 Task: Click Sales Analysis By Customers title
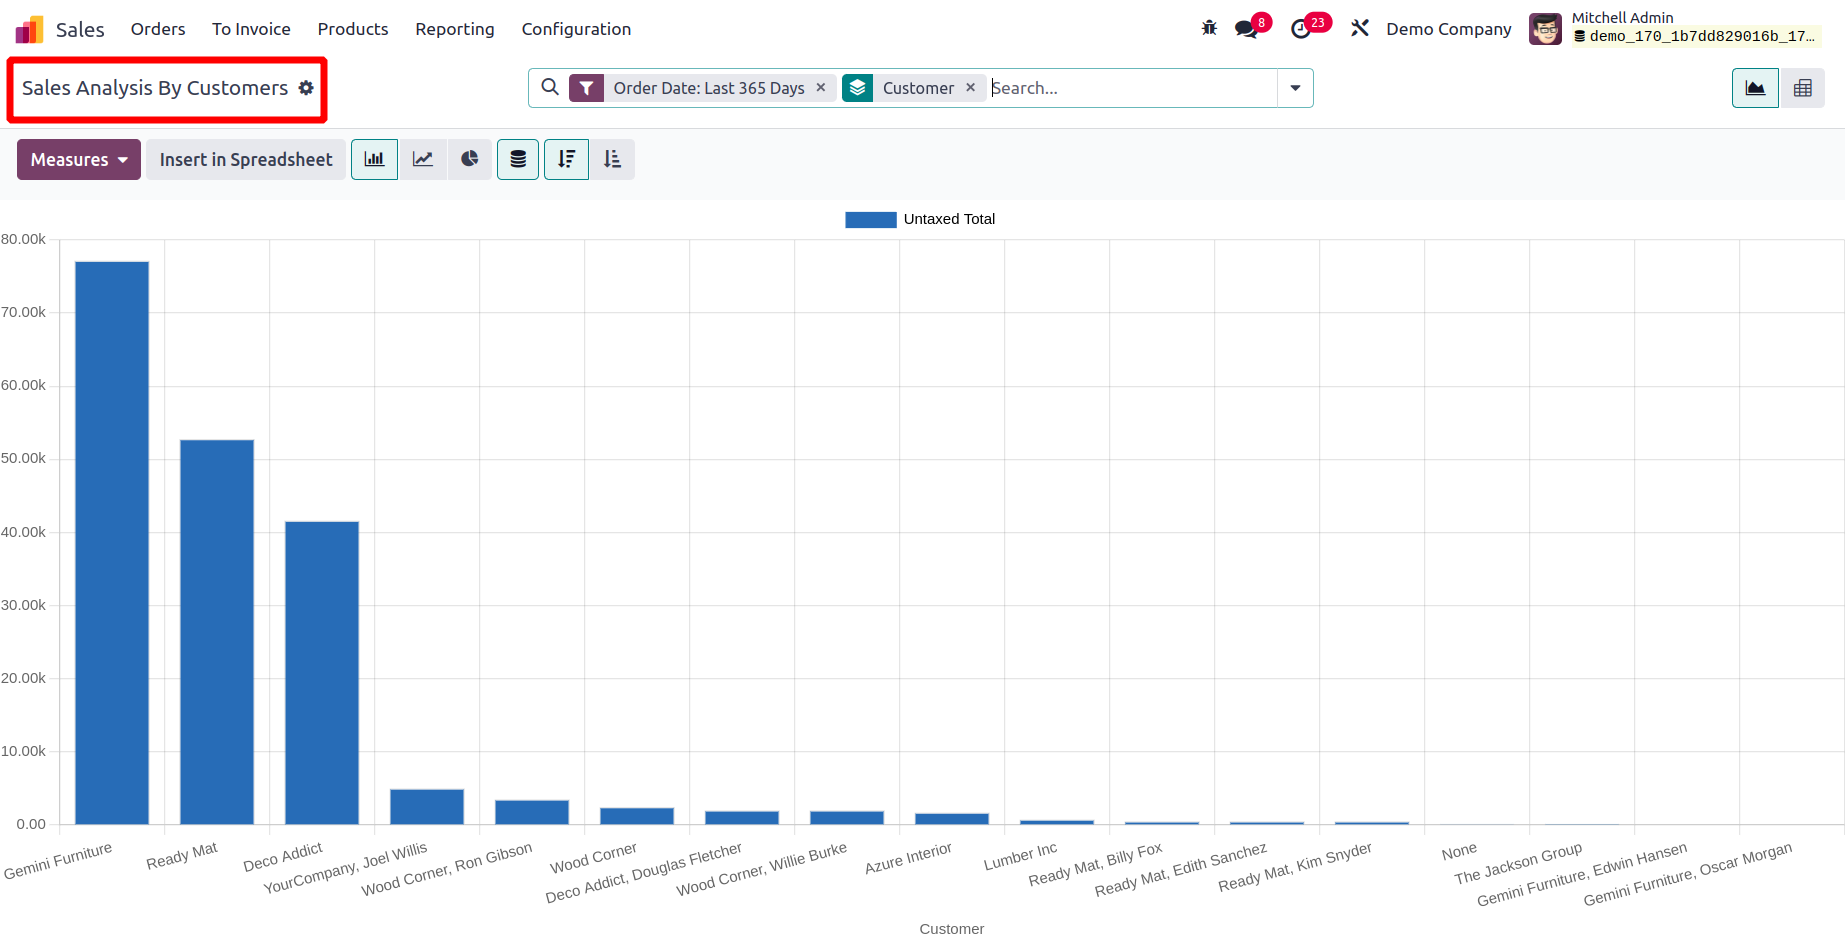(x=155, y=88)
